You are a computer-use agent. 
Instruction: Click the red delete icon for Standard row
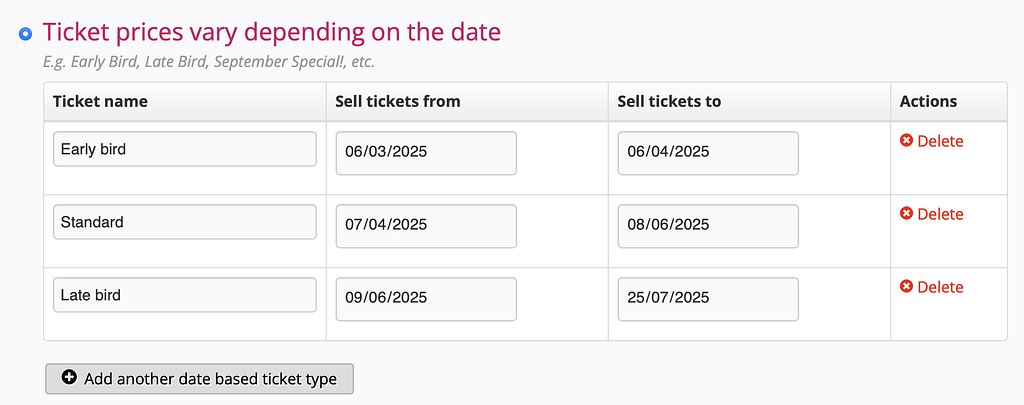point(906,214)
